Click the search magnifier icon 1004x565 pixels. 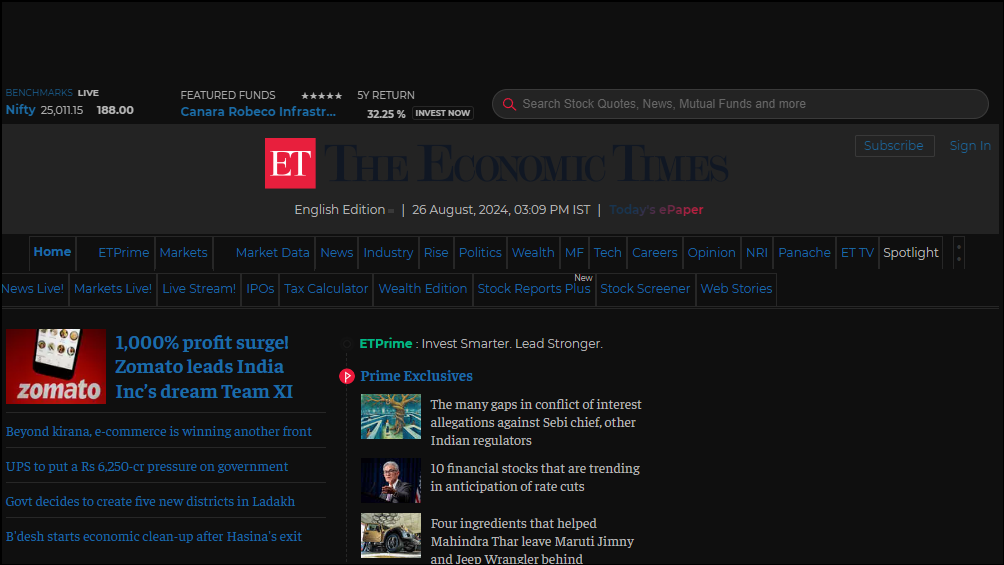509,104
